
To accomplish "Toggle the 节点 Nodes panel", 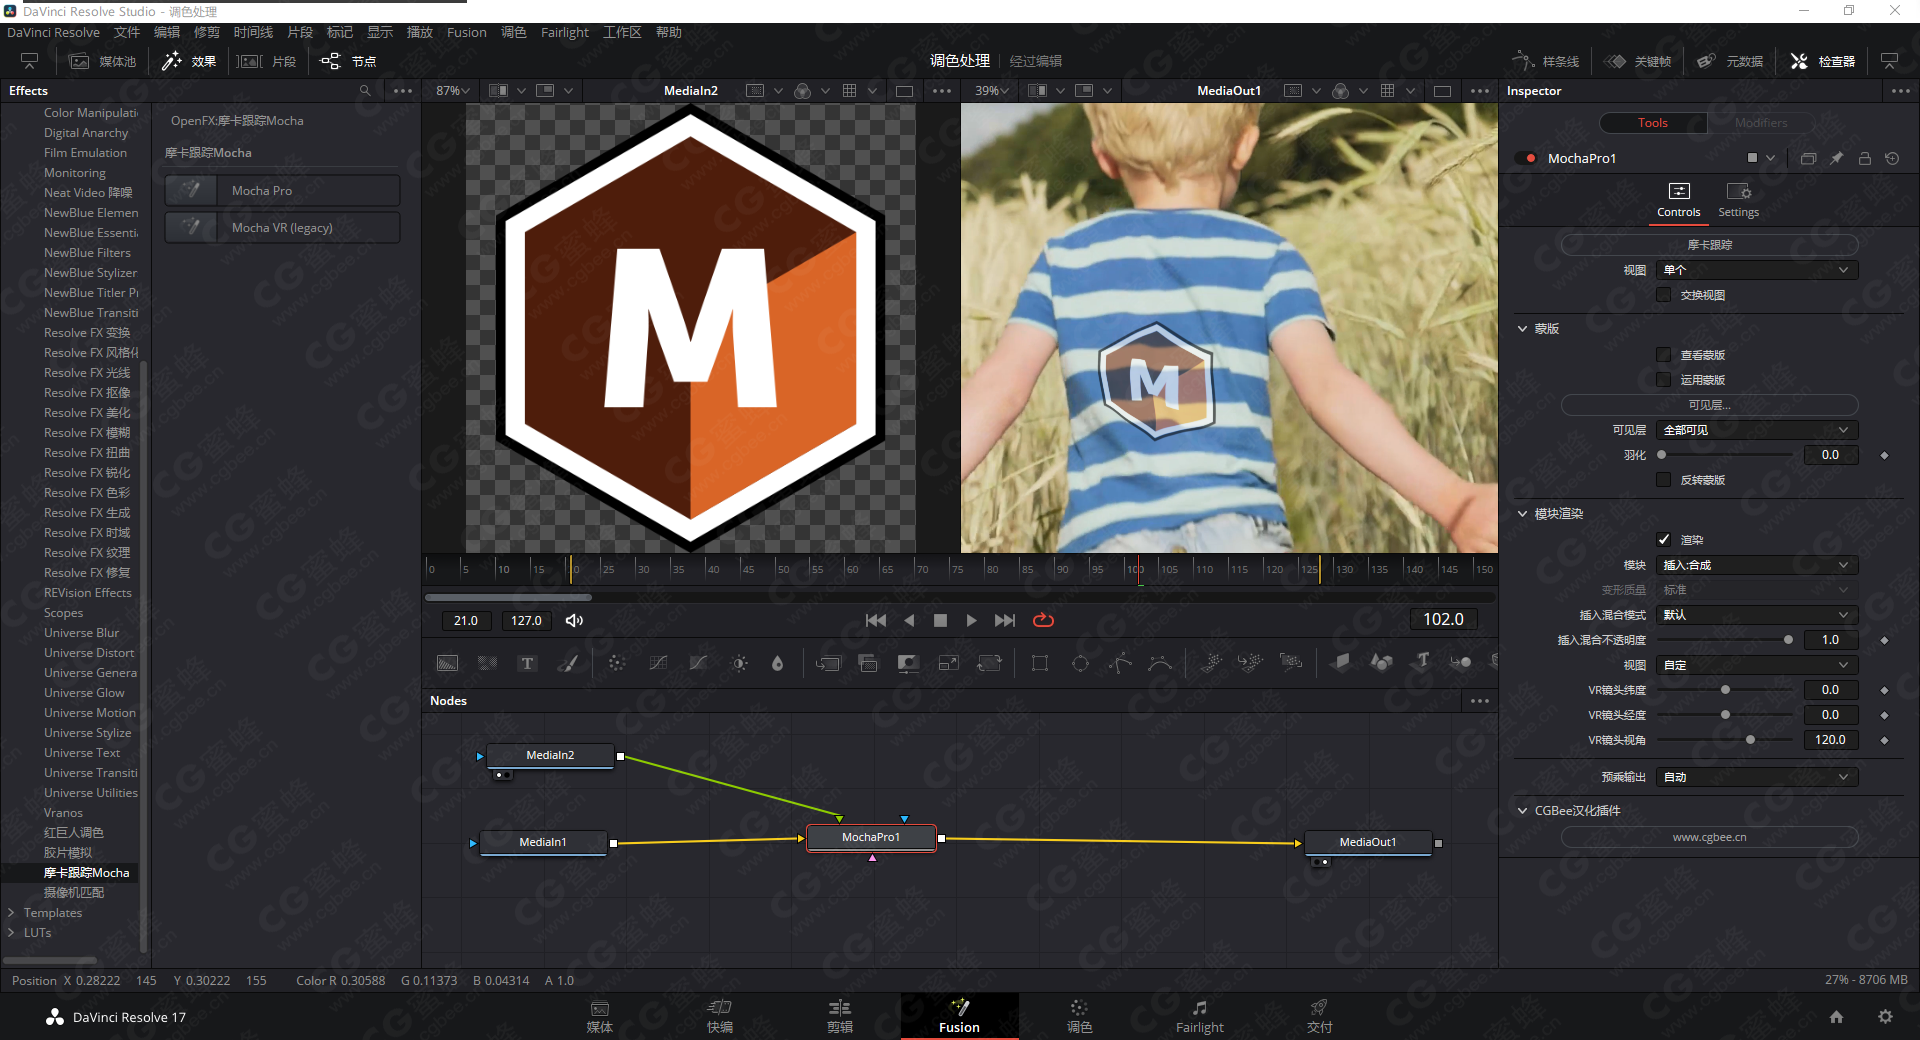I will (348, 61).
